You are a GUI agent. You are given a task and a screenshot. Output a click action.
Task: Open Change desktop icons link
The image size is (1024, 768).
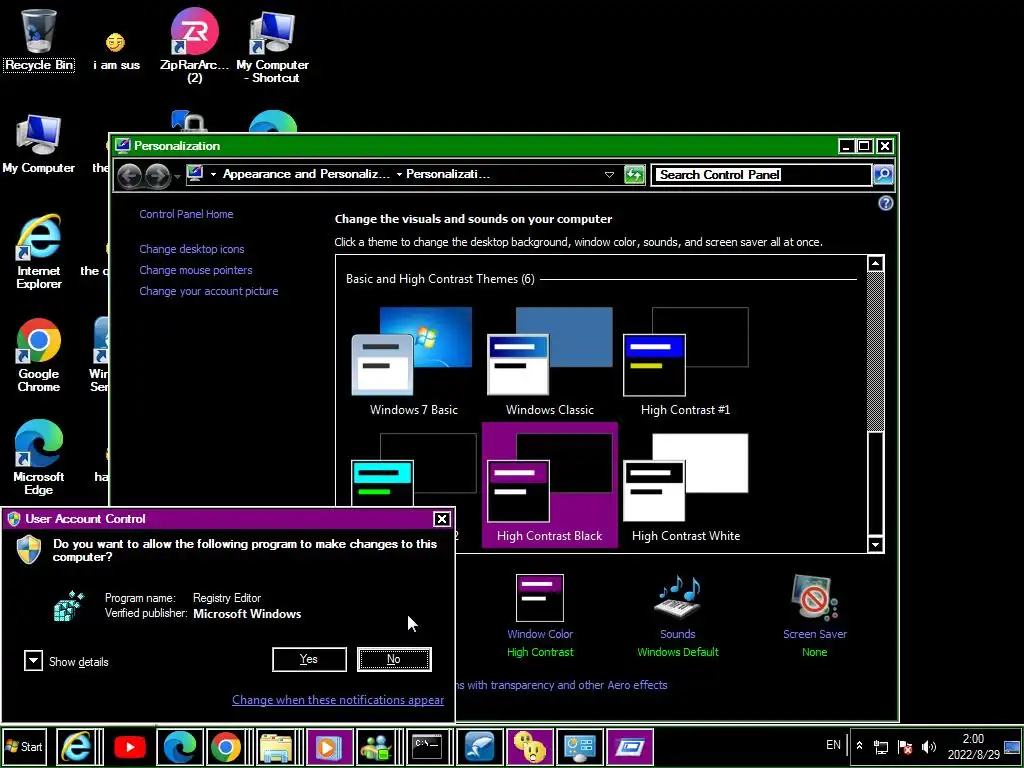[192, 249]
